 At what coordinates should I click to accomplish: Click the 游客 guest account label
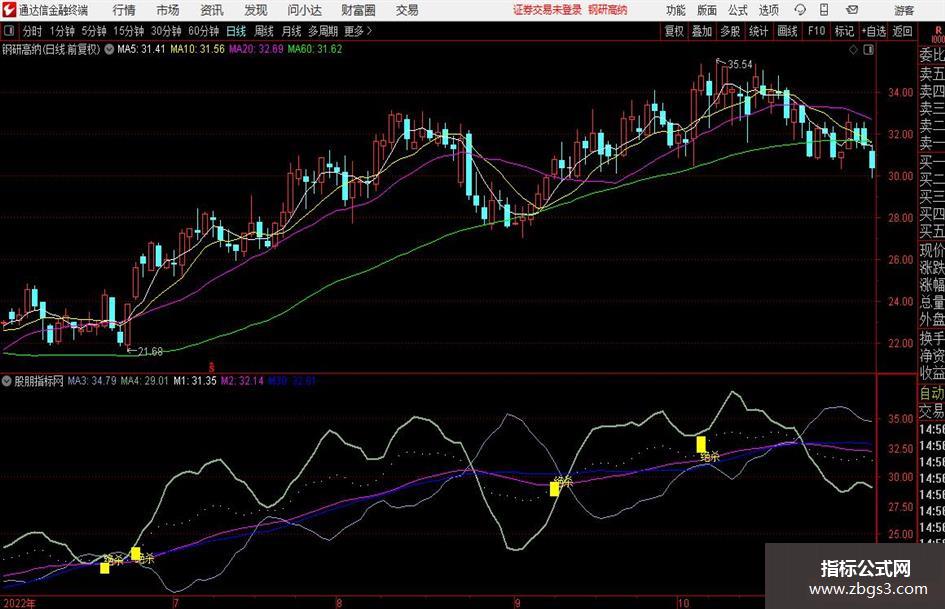904,10
